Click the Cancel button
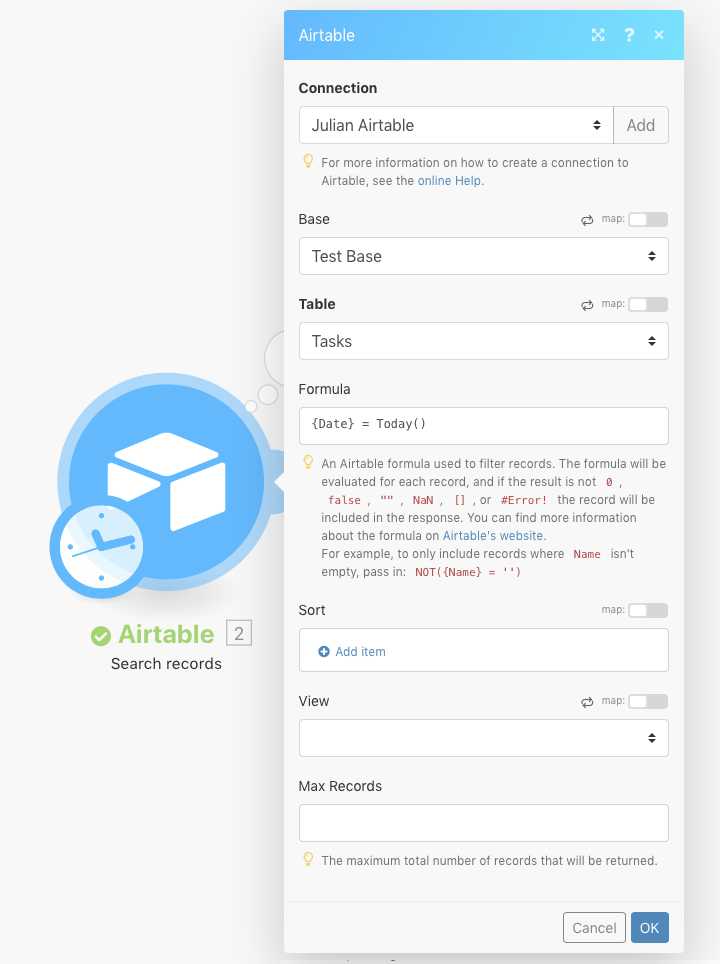This screenshot has height=964, width=720. [x=594, y=928]
